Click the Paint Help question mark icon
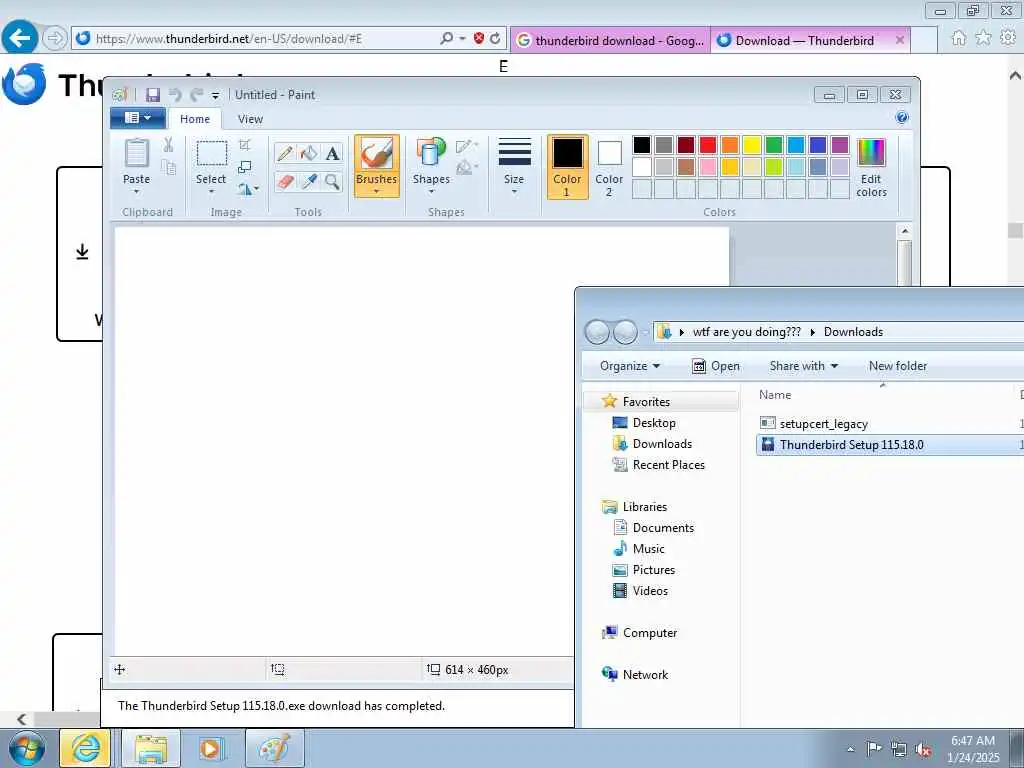Screen dimensions: 1024x768 (902, 118)
